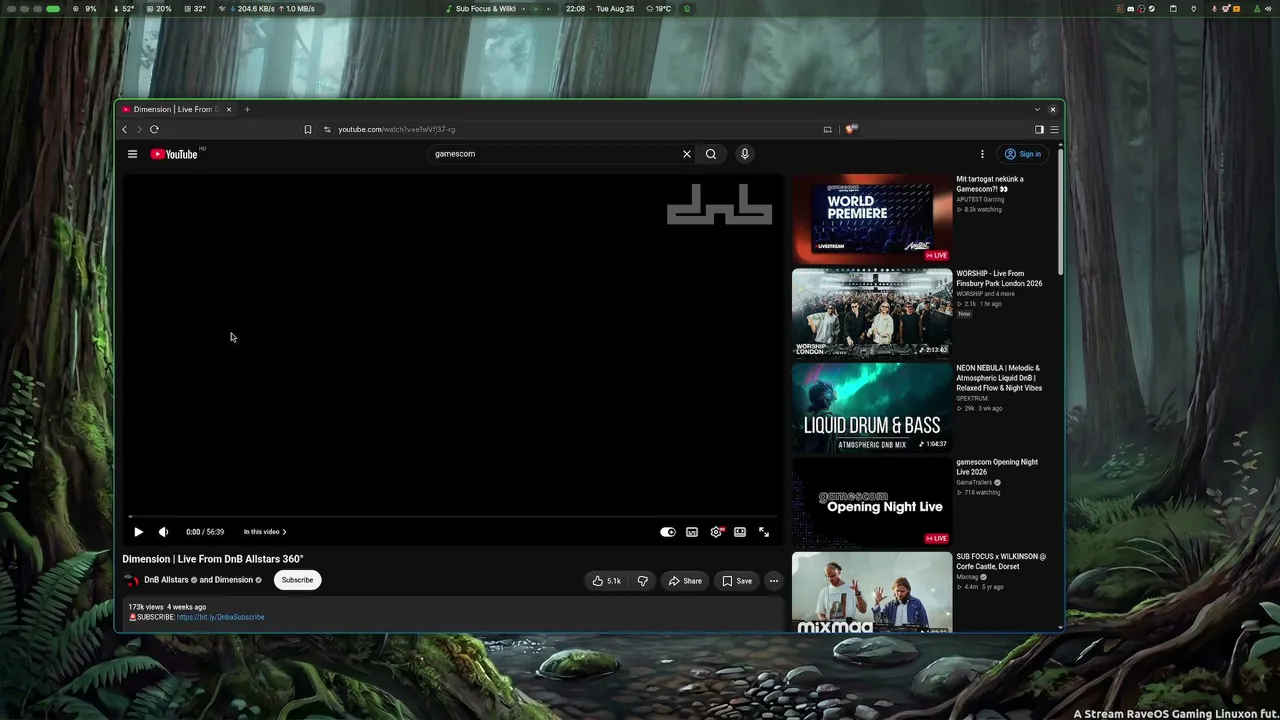Open gamescom Opening Night Live thumbnail
The image size is (1280, 720).
pos(872,501)
